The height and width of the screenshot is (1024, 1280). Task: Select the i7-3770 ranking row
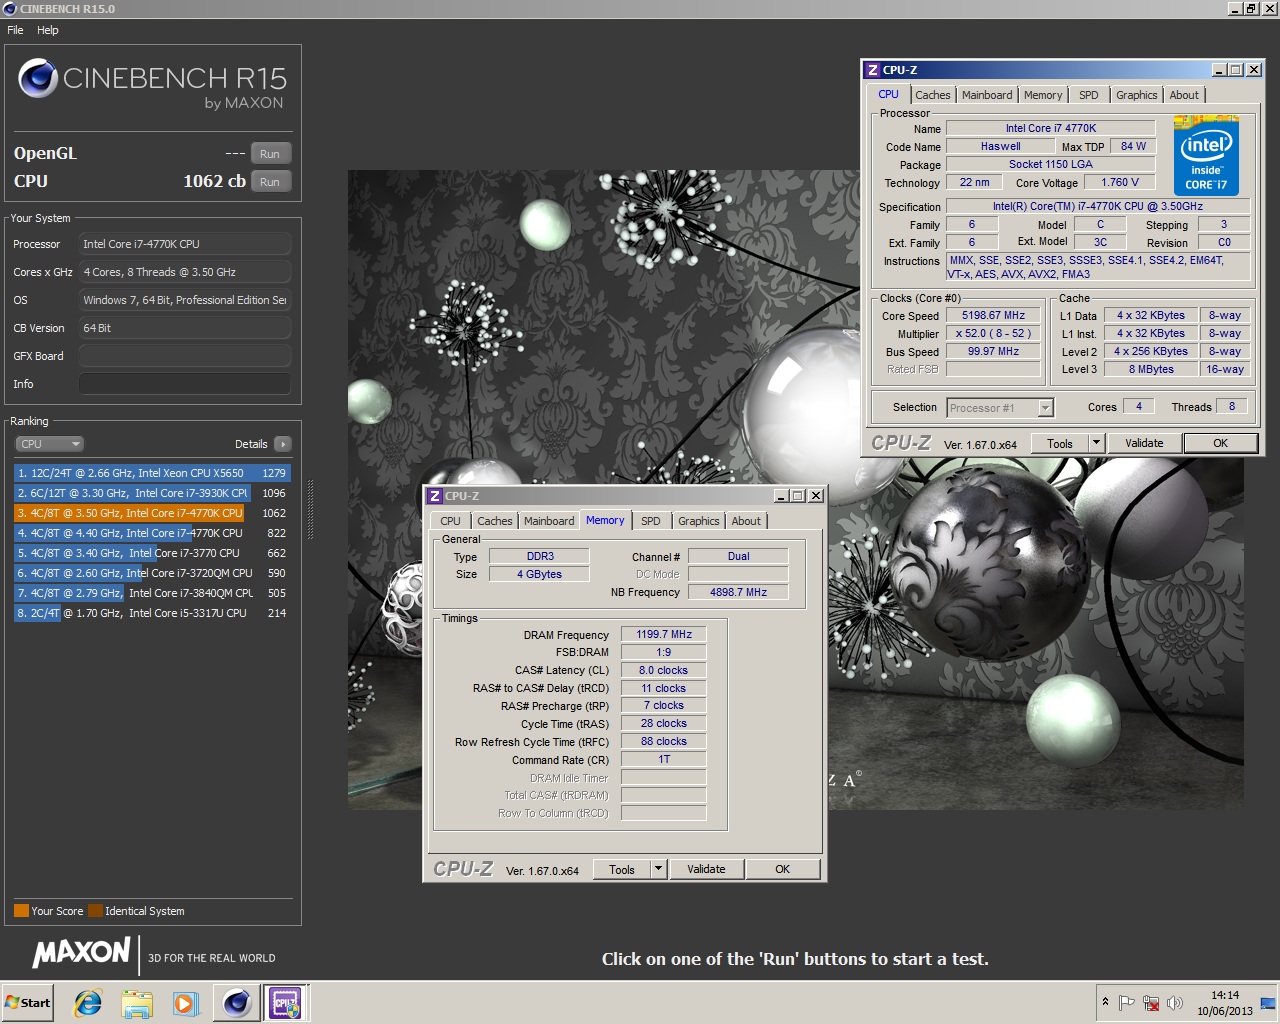click(152, 553)
